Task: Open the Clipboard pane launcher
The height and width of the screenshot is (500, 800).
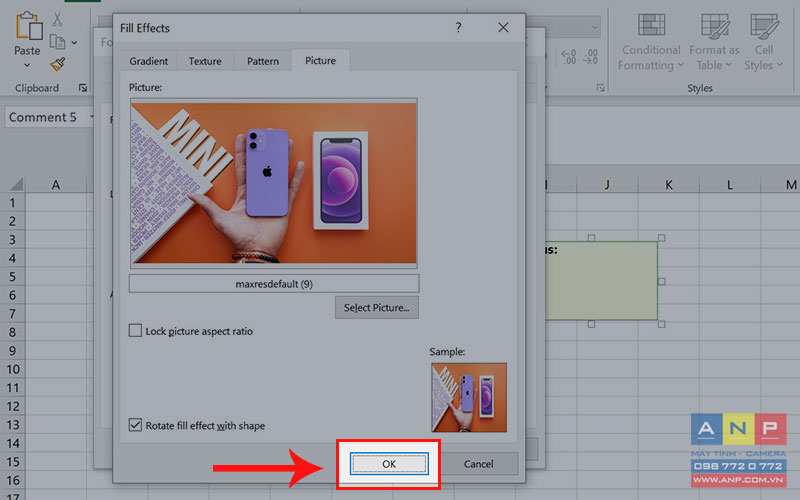Action: pos(83,88)
